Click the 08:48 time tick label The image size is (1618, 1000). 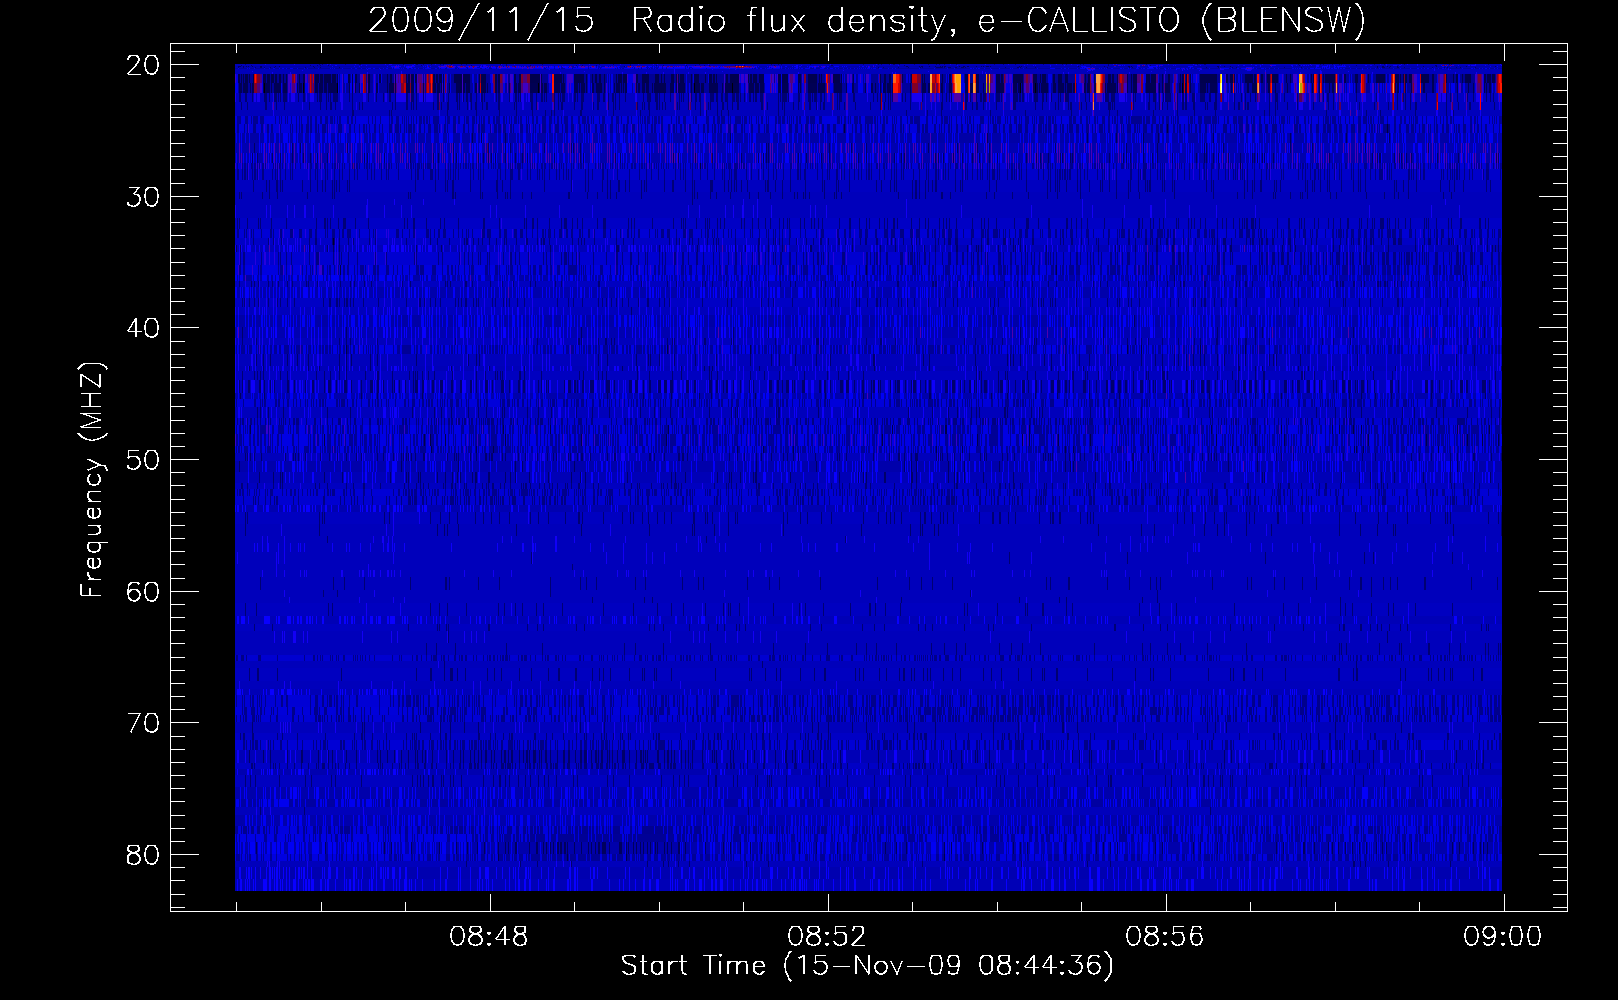tap(489, 937)
